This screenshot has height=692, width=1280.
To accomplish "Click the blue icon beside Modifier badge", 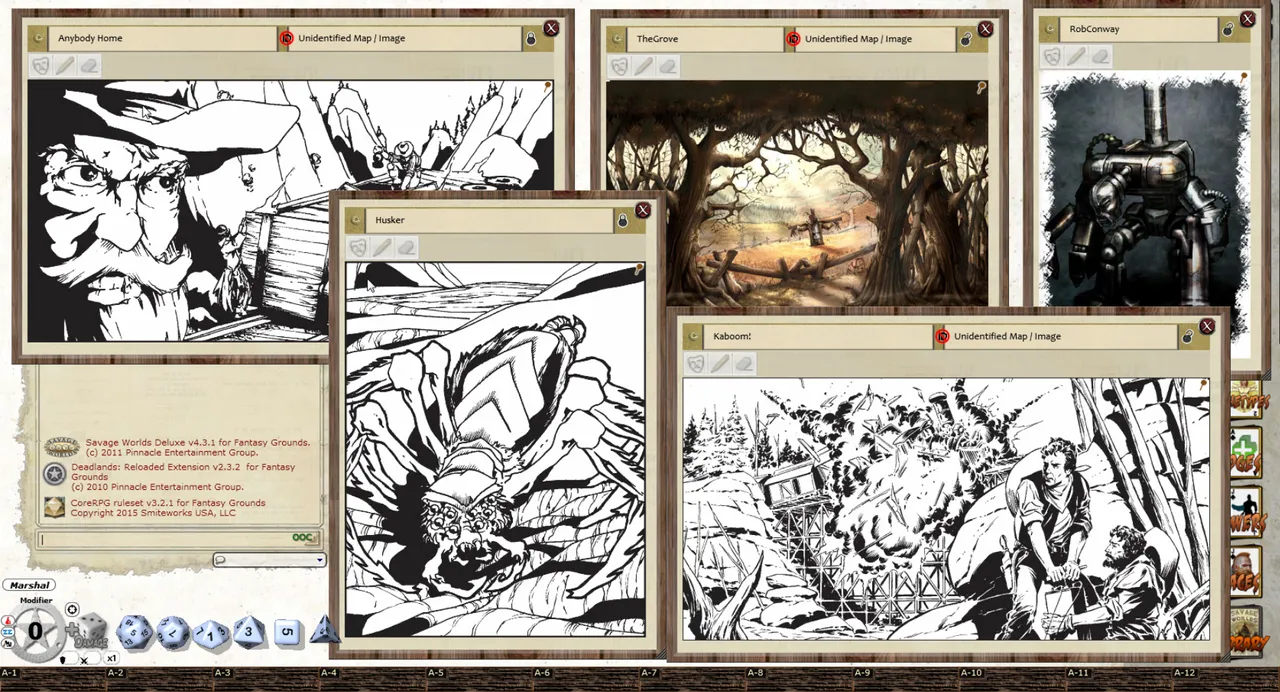I will tap(8, 631).
